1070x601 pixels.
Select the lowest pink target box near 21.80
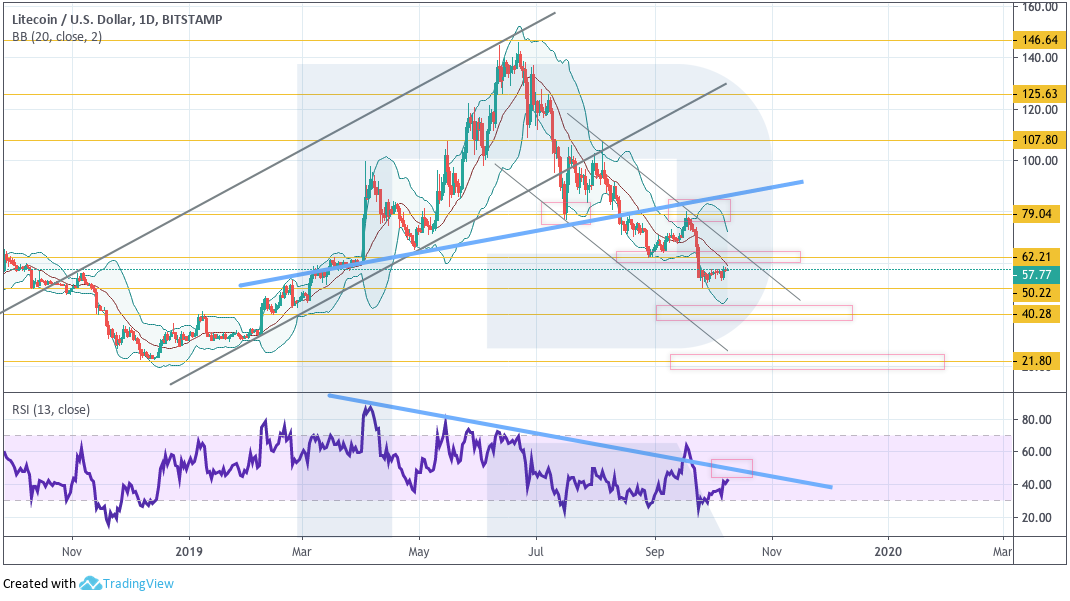[x=806, y=362]
